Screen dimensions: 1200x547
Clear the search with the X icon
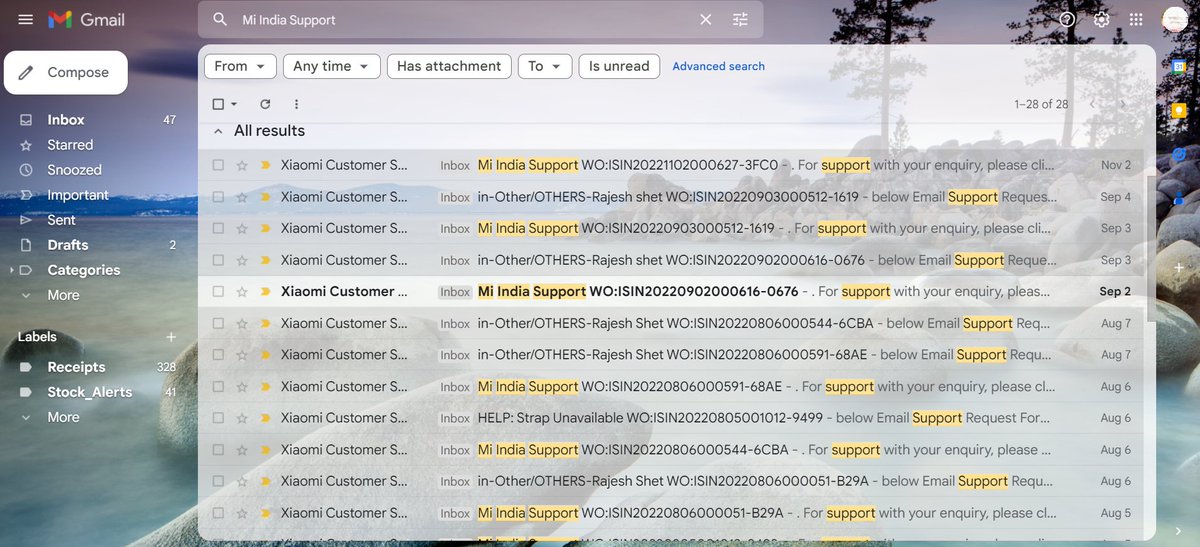click(x=706, y=19)
